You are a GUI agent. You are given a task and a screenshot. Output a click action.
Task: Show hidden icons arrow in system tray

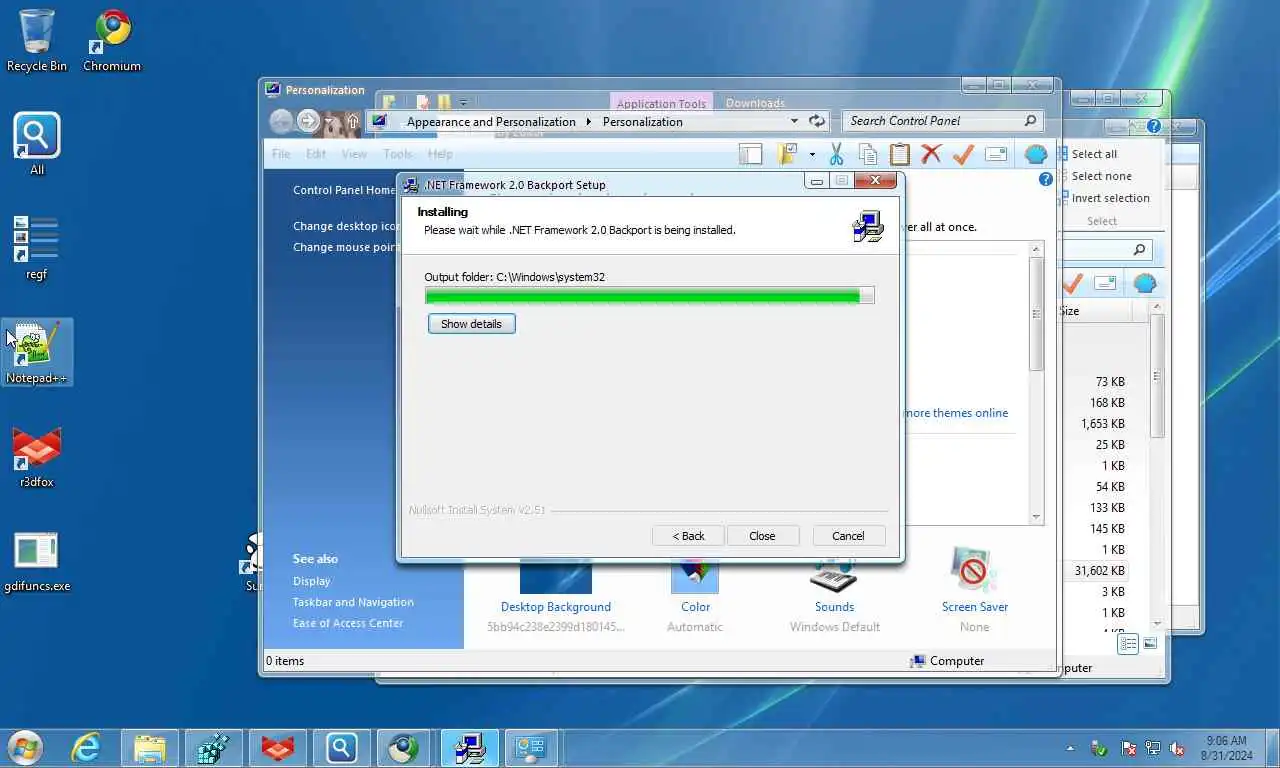click(x=1071, y=748)
